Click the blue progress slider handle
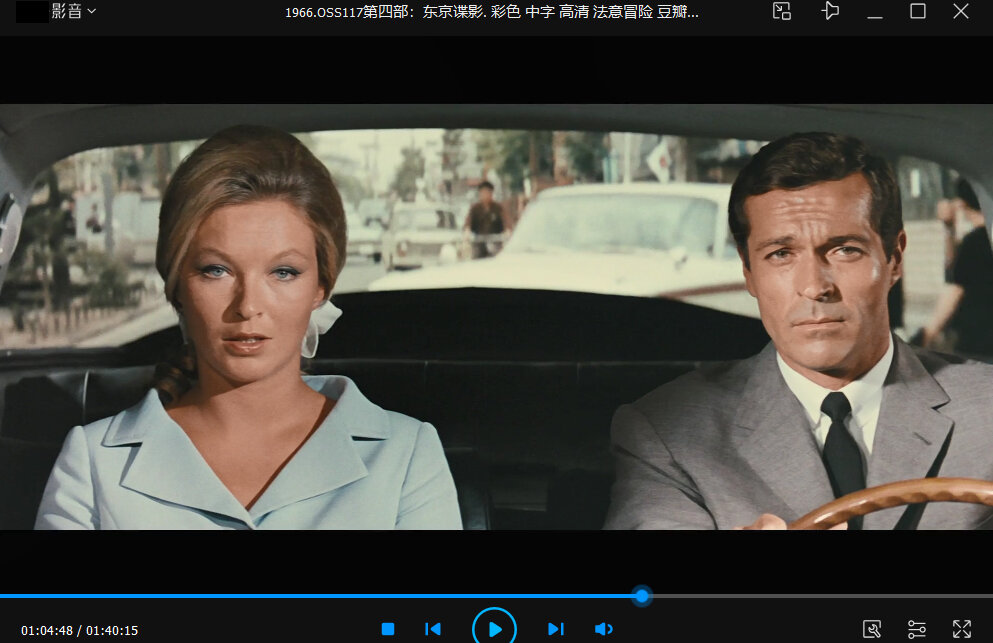 coord(642,595)
